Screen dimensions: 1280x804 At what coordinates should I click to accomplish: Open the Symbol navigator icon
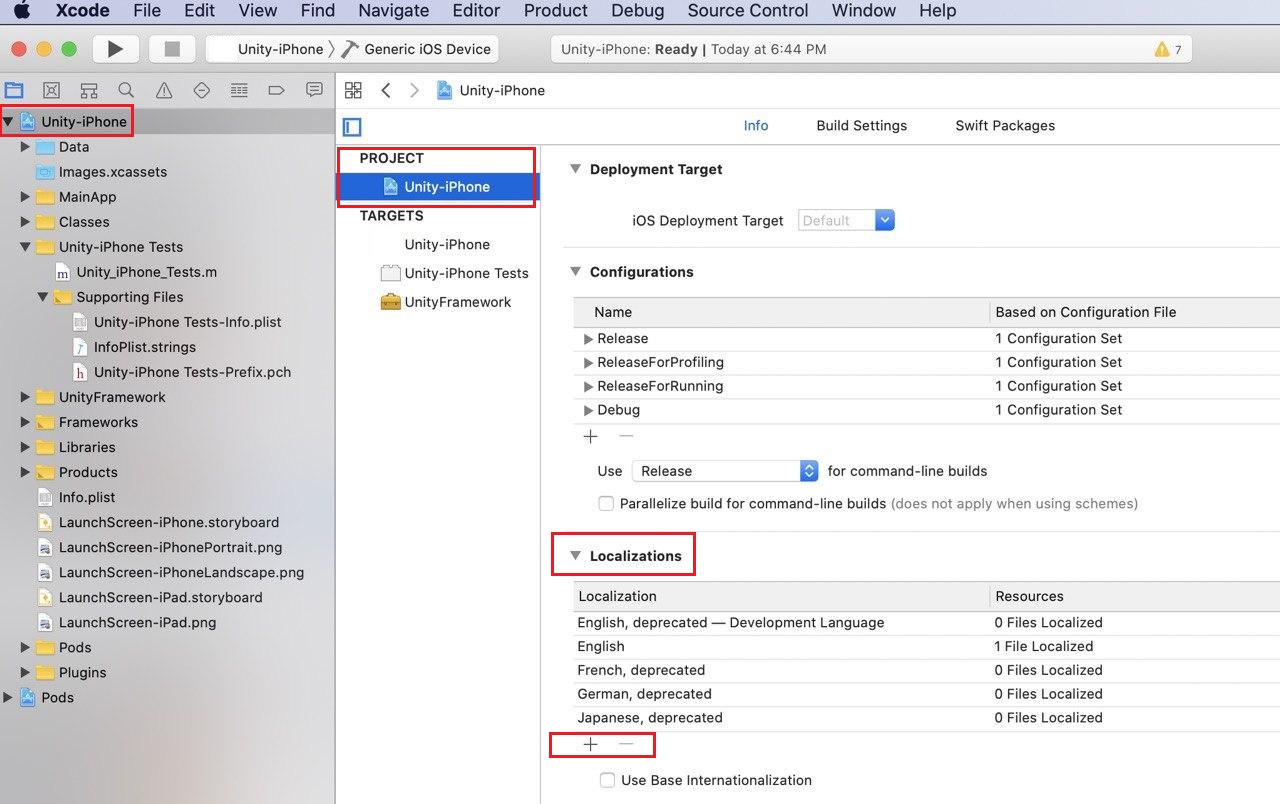tap(89, 90)
